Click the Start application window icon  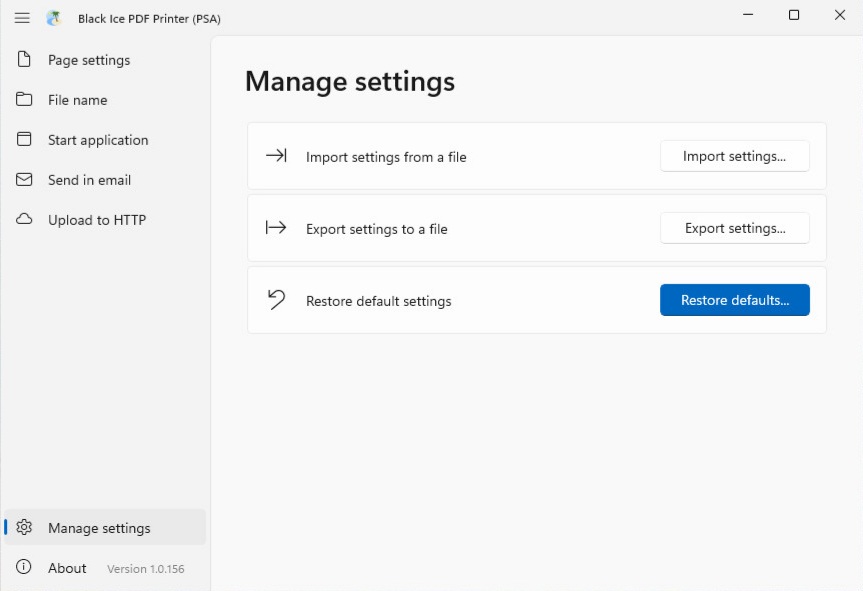click(24, 139)
